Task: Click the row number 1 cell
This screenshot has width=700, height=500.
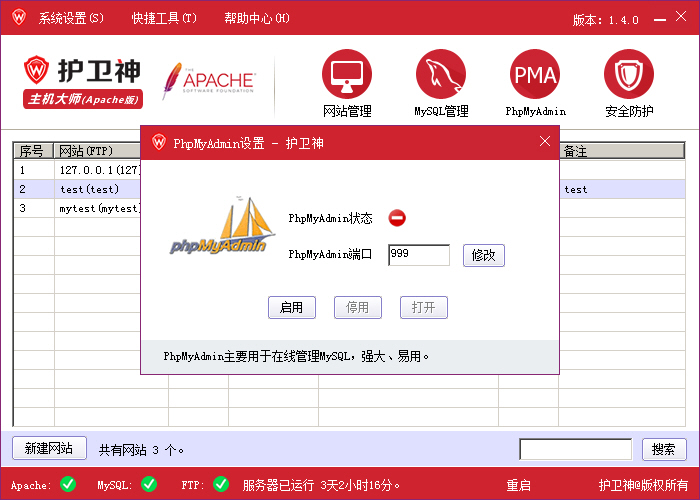Action: pyautogui.click(x=34, y=170)
